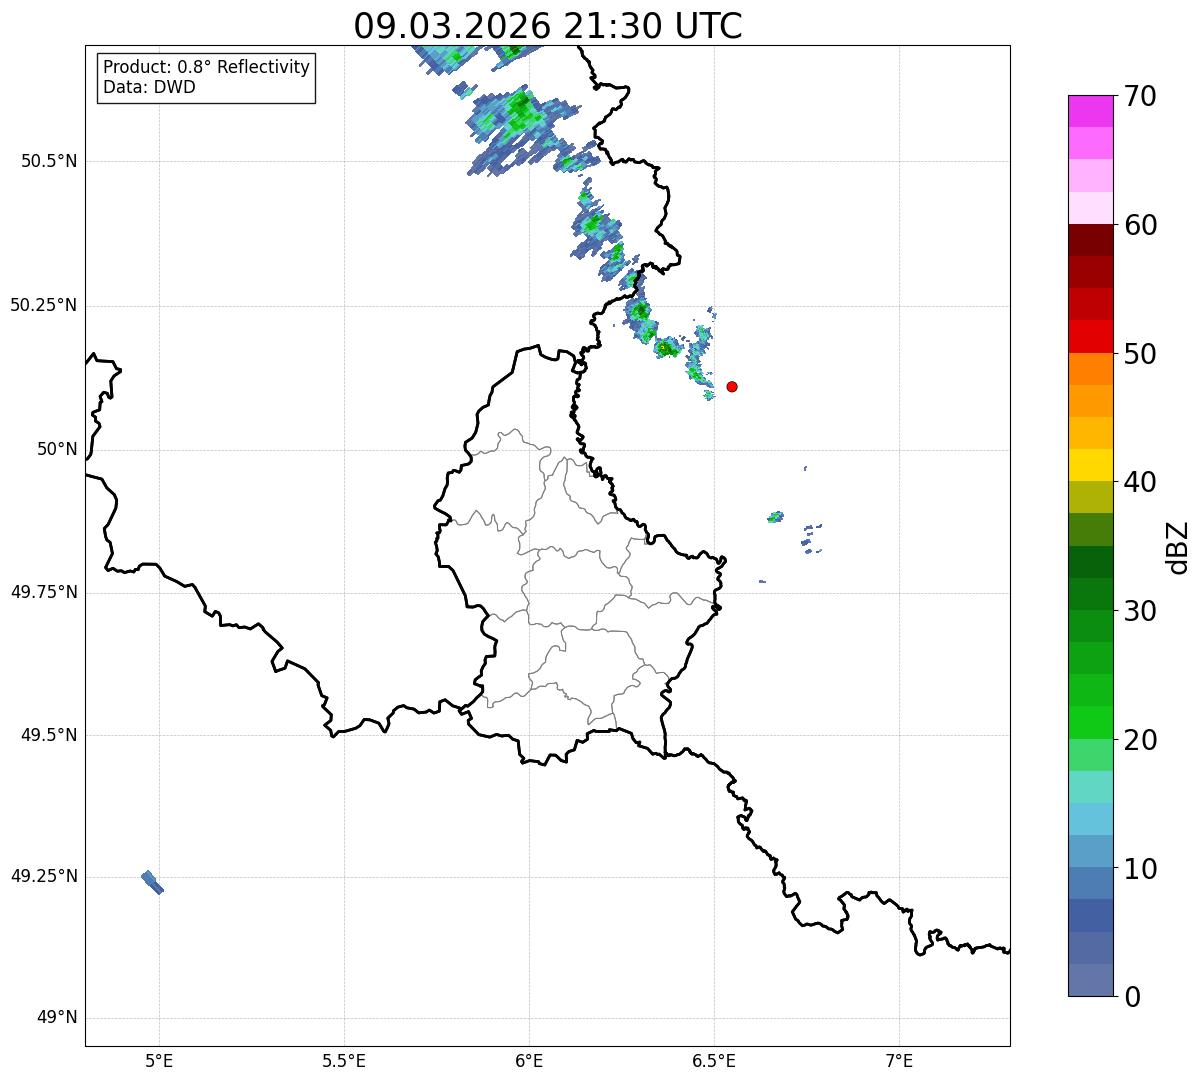
Task: Select the orange colorbar swatch below 50
Action: (x=1091, y=369)
